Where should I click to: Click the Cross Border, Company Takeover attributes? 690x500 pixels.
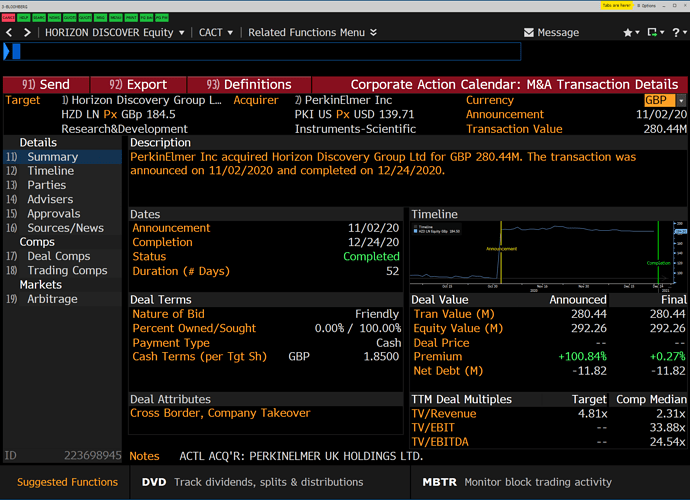[220, 413]
